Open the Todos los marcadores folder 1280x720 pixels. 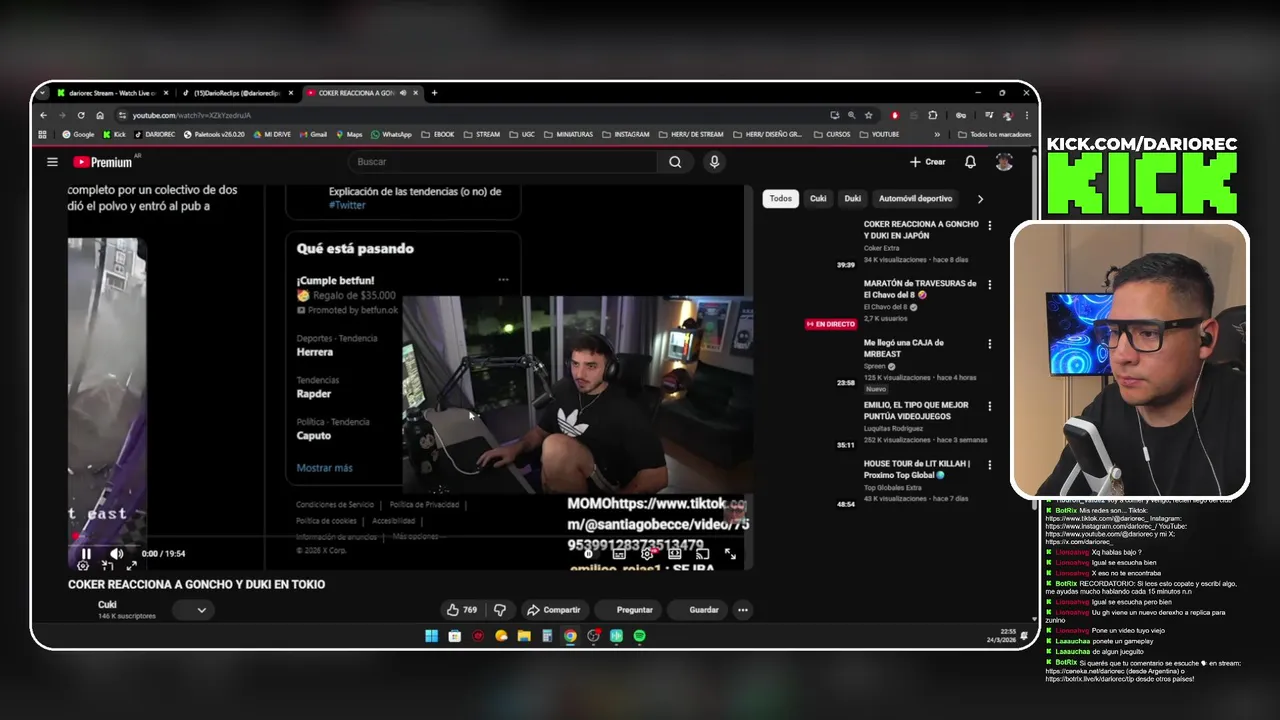(994, 134)
